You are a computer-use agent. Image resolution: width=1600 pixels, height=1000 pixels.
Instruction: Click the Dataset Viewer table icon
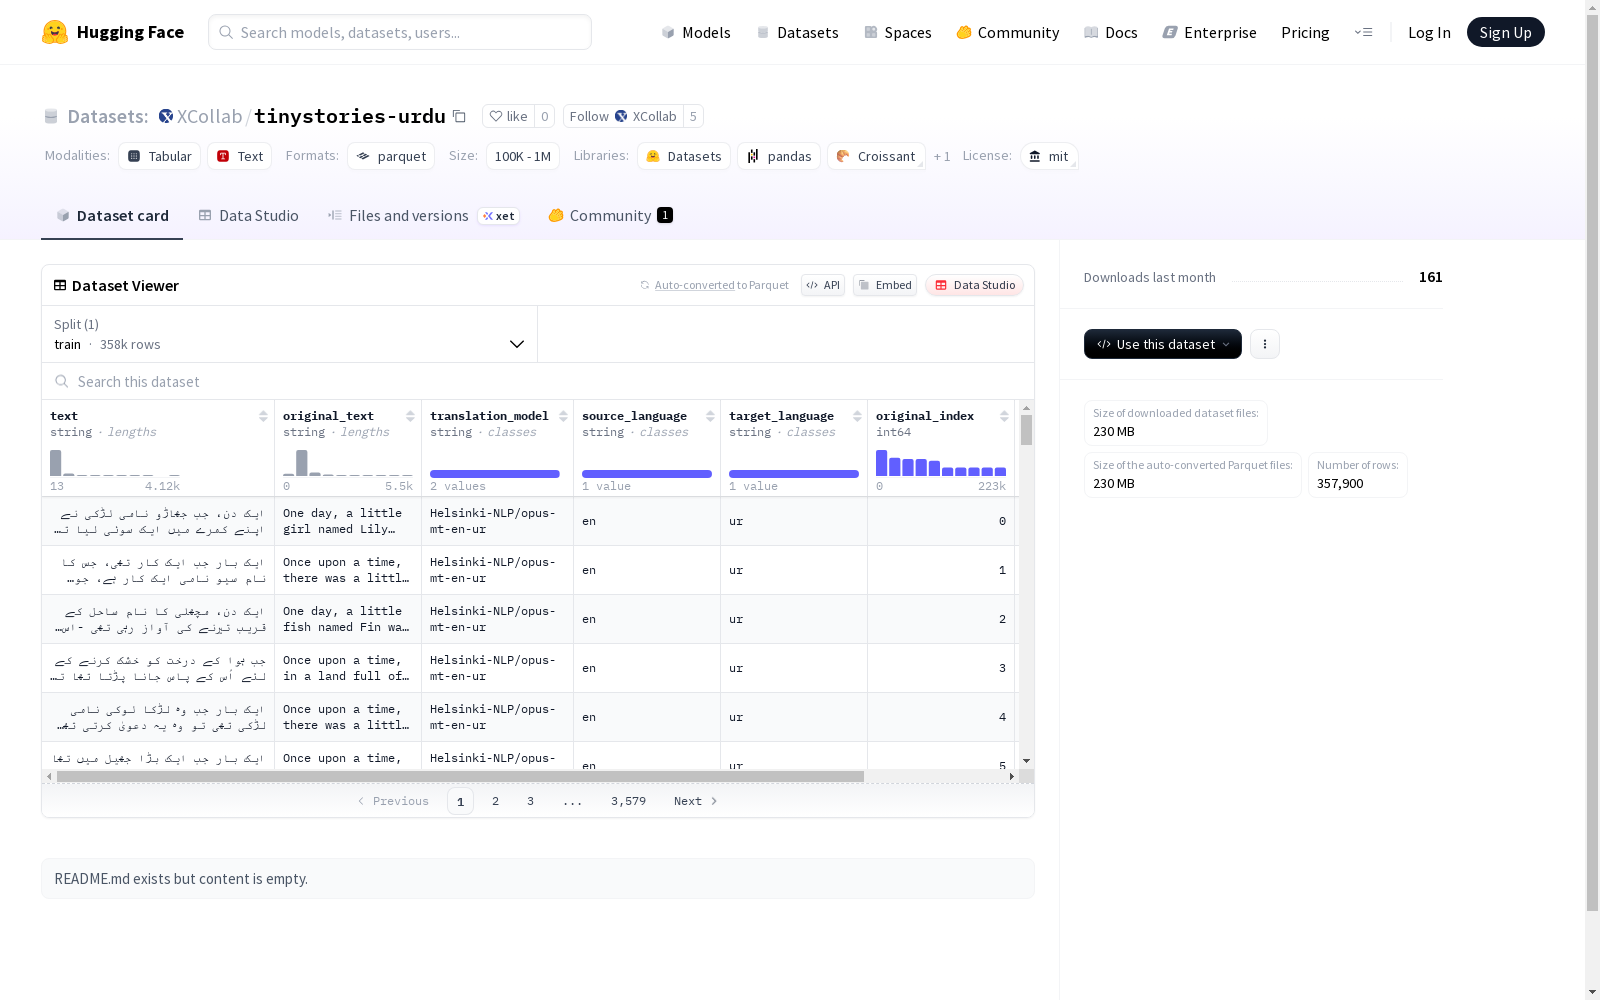(60, 285)
